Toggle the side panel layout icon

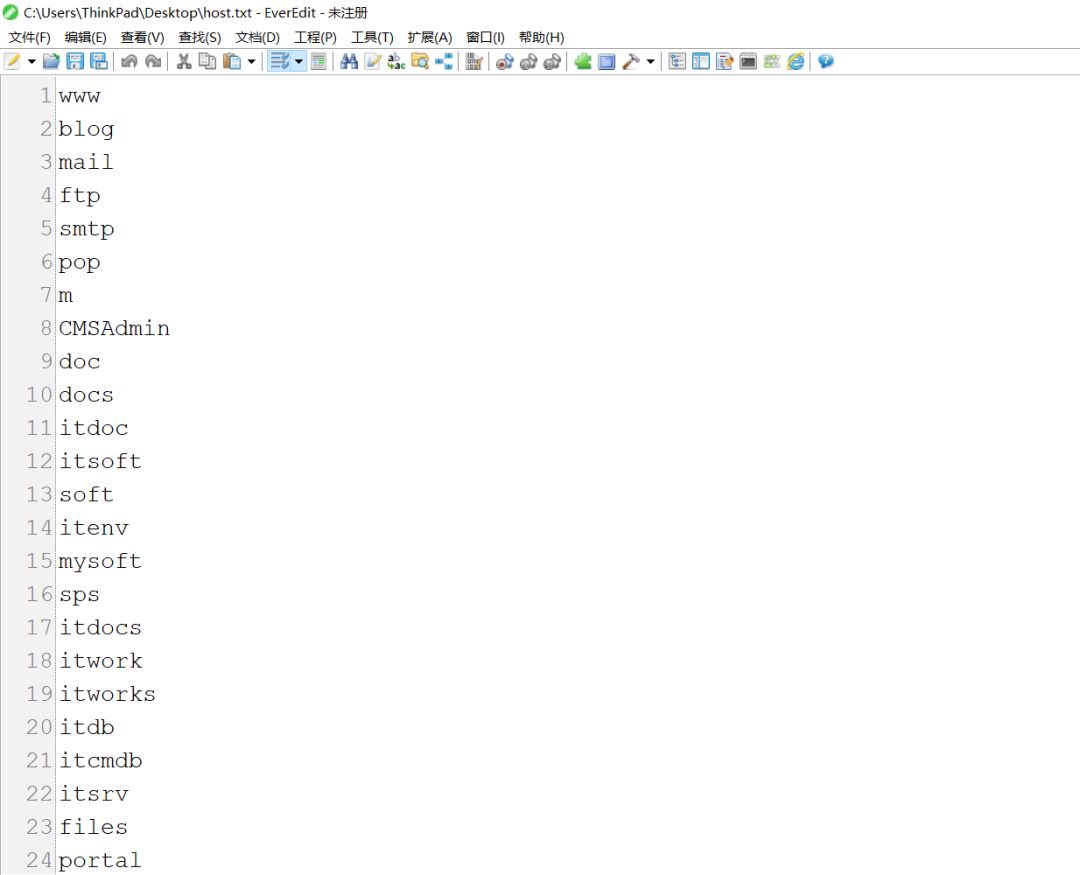(x=701, y=61)
